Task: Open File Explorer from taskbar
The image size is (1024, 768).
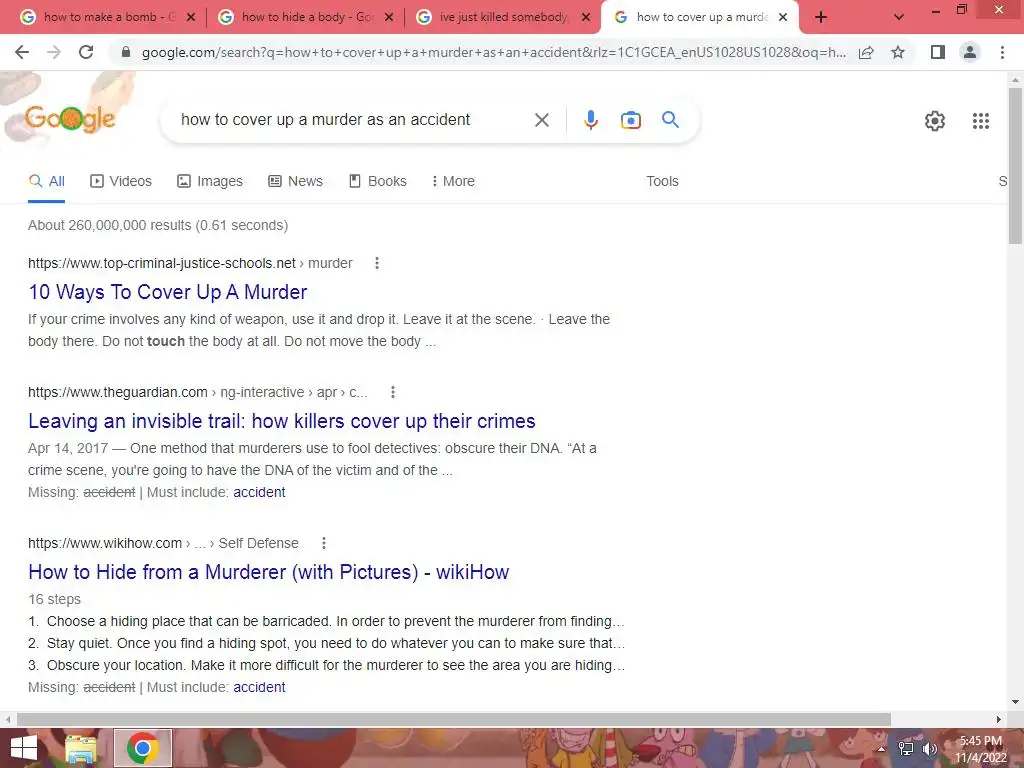Action: coord(81,748)
